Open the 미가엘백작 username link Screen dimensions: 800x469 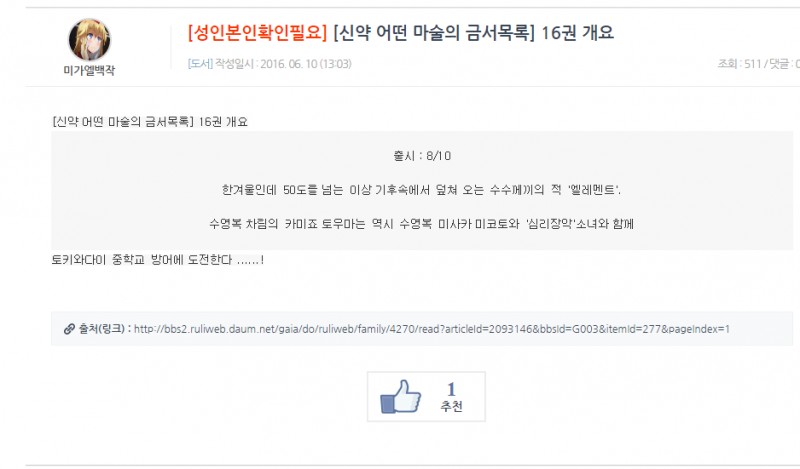point(89,70)
